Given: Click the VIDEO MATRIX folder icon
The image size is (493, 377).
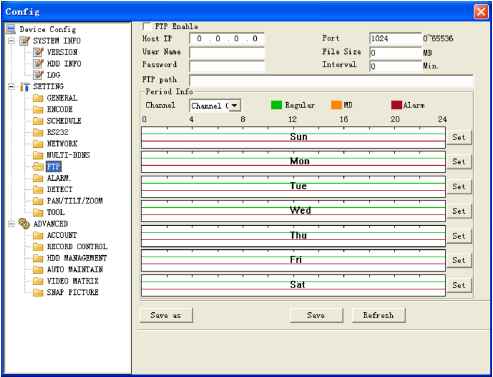Looking at the screenshot, I should coord(38,281).
